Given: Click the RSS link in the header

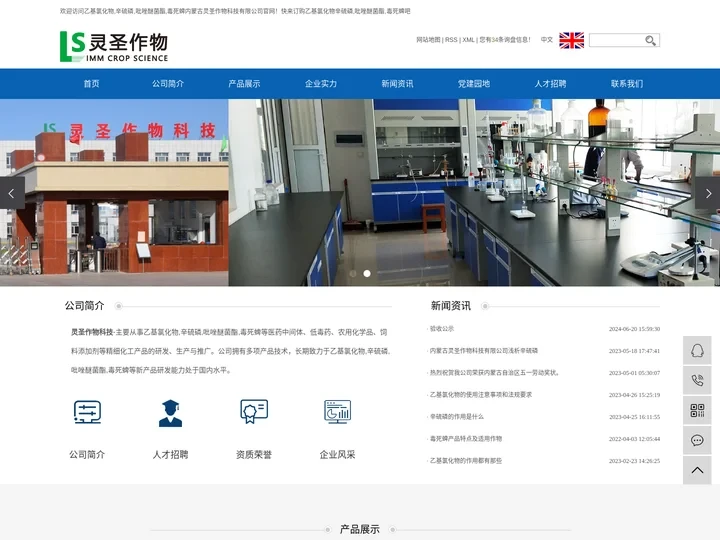Looking at the screenshot, I should click(x=451, y=40).
